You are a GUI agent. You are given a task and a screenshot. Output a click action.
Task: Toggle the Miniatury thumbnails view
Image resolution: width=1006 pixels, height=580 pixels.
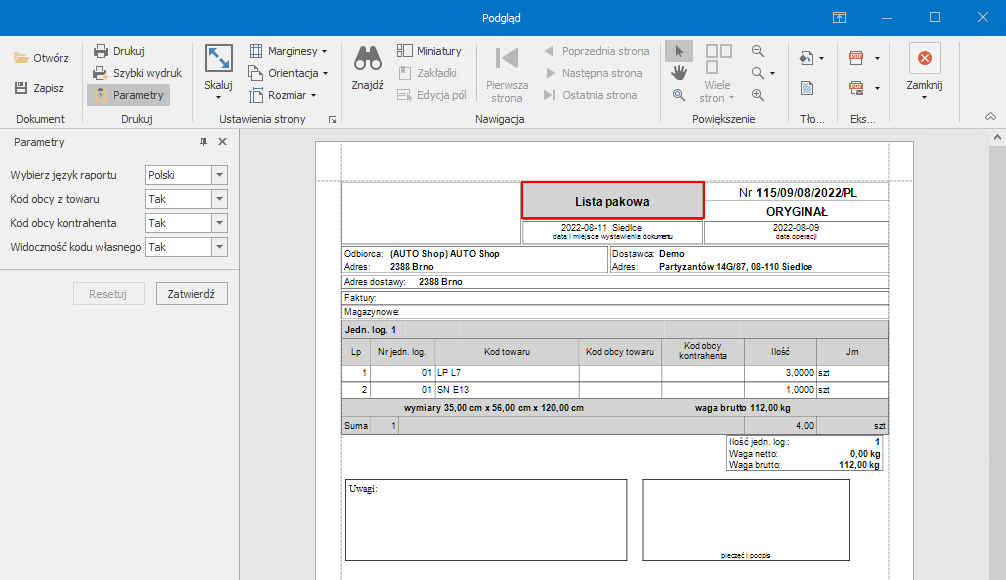429,51
